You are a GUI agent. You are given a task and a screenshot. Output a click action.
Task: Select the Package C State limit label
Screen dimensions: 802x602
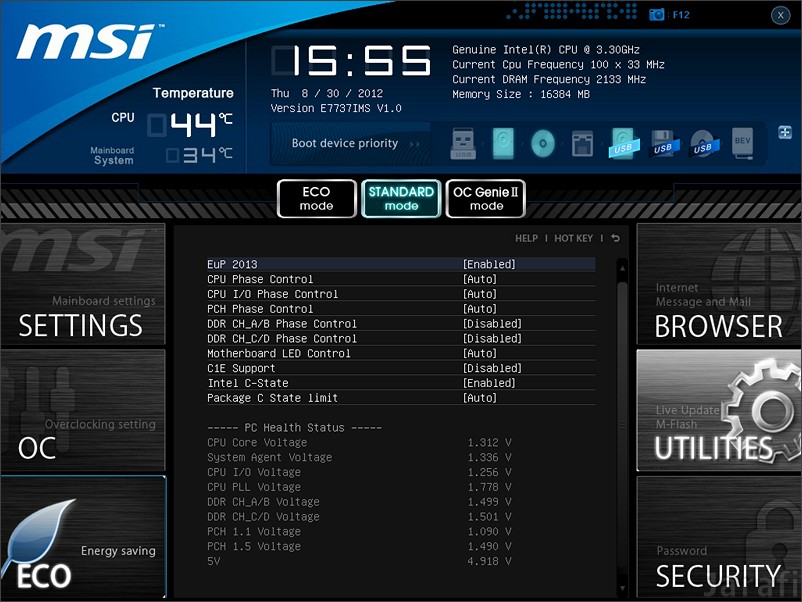(273, 398)
